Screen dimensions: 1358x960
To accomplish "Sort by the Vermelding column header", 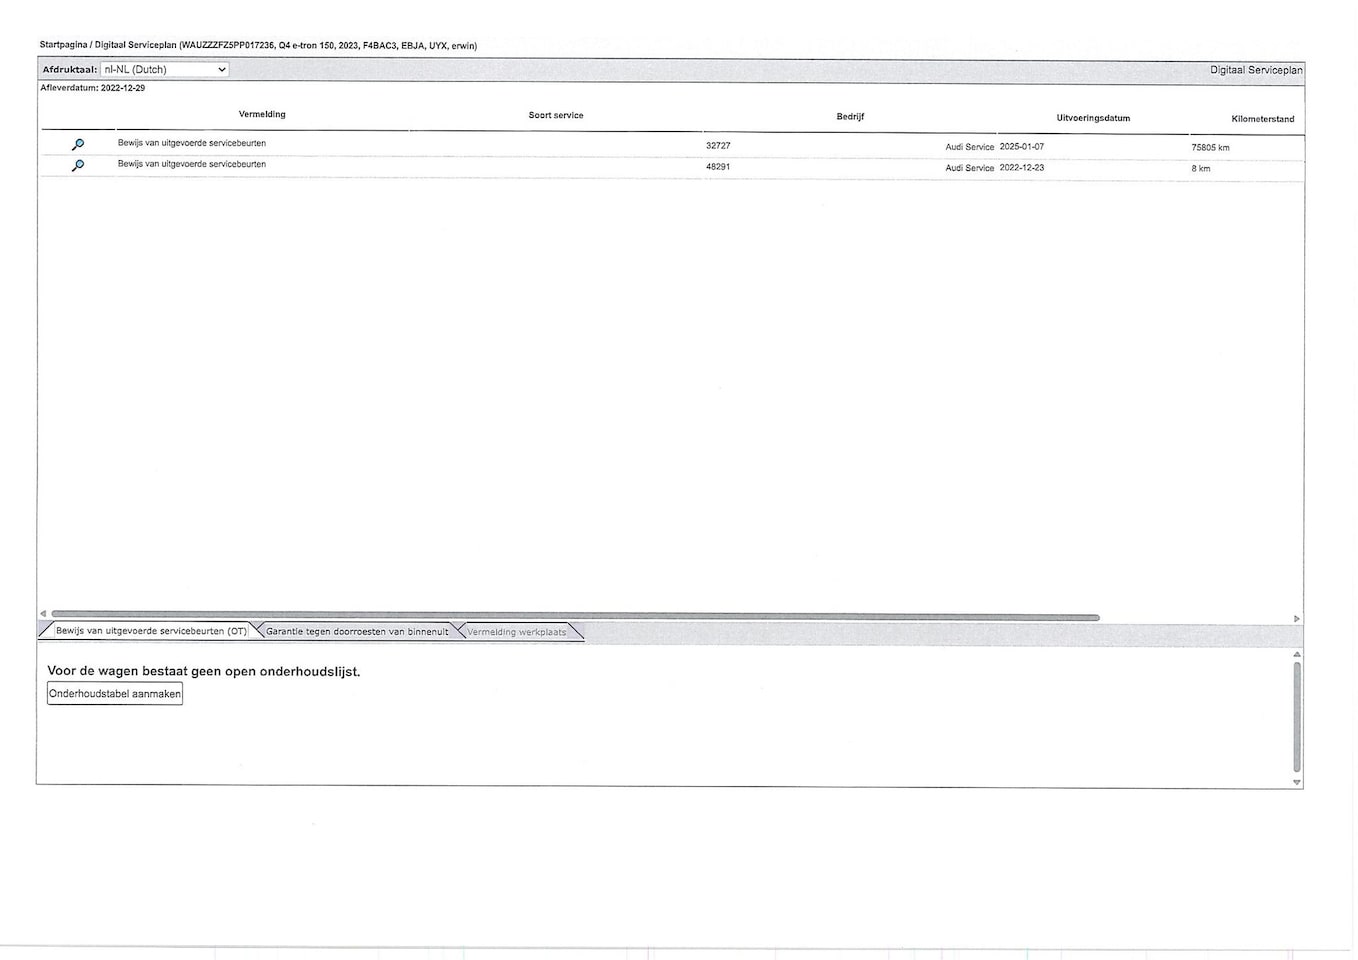I will pos(262,115).
